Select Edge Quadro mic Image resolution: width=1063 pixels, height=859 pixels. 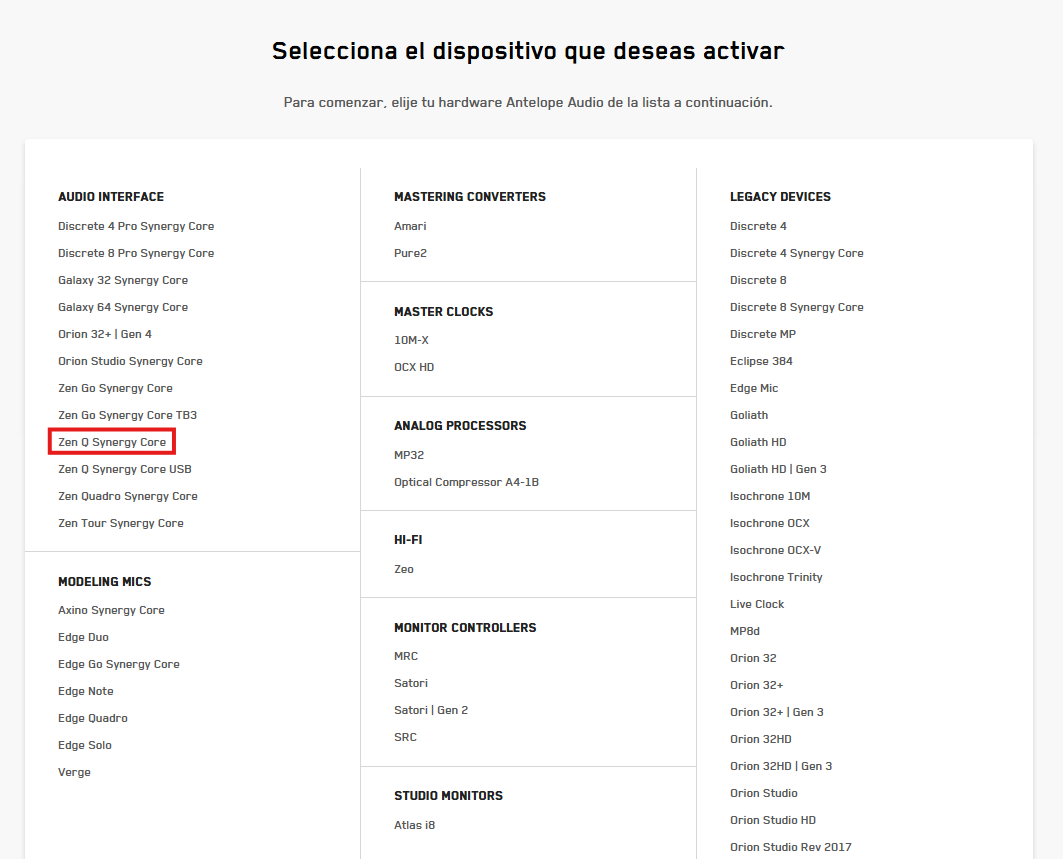(93, 718)
